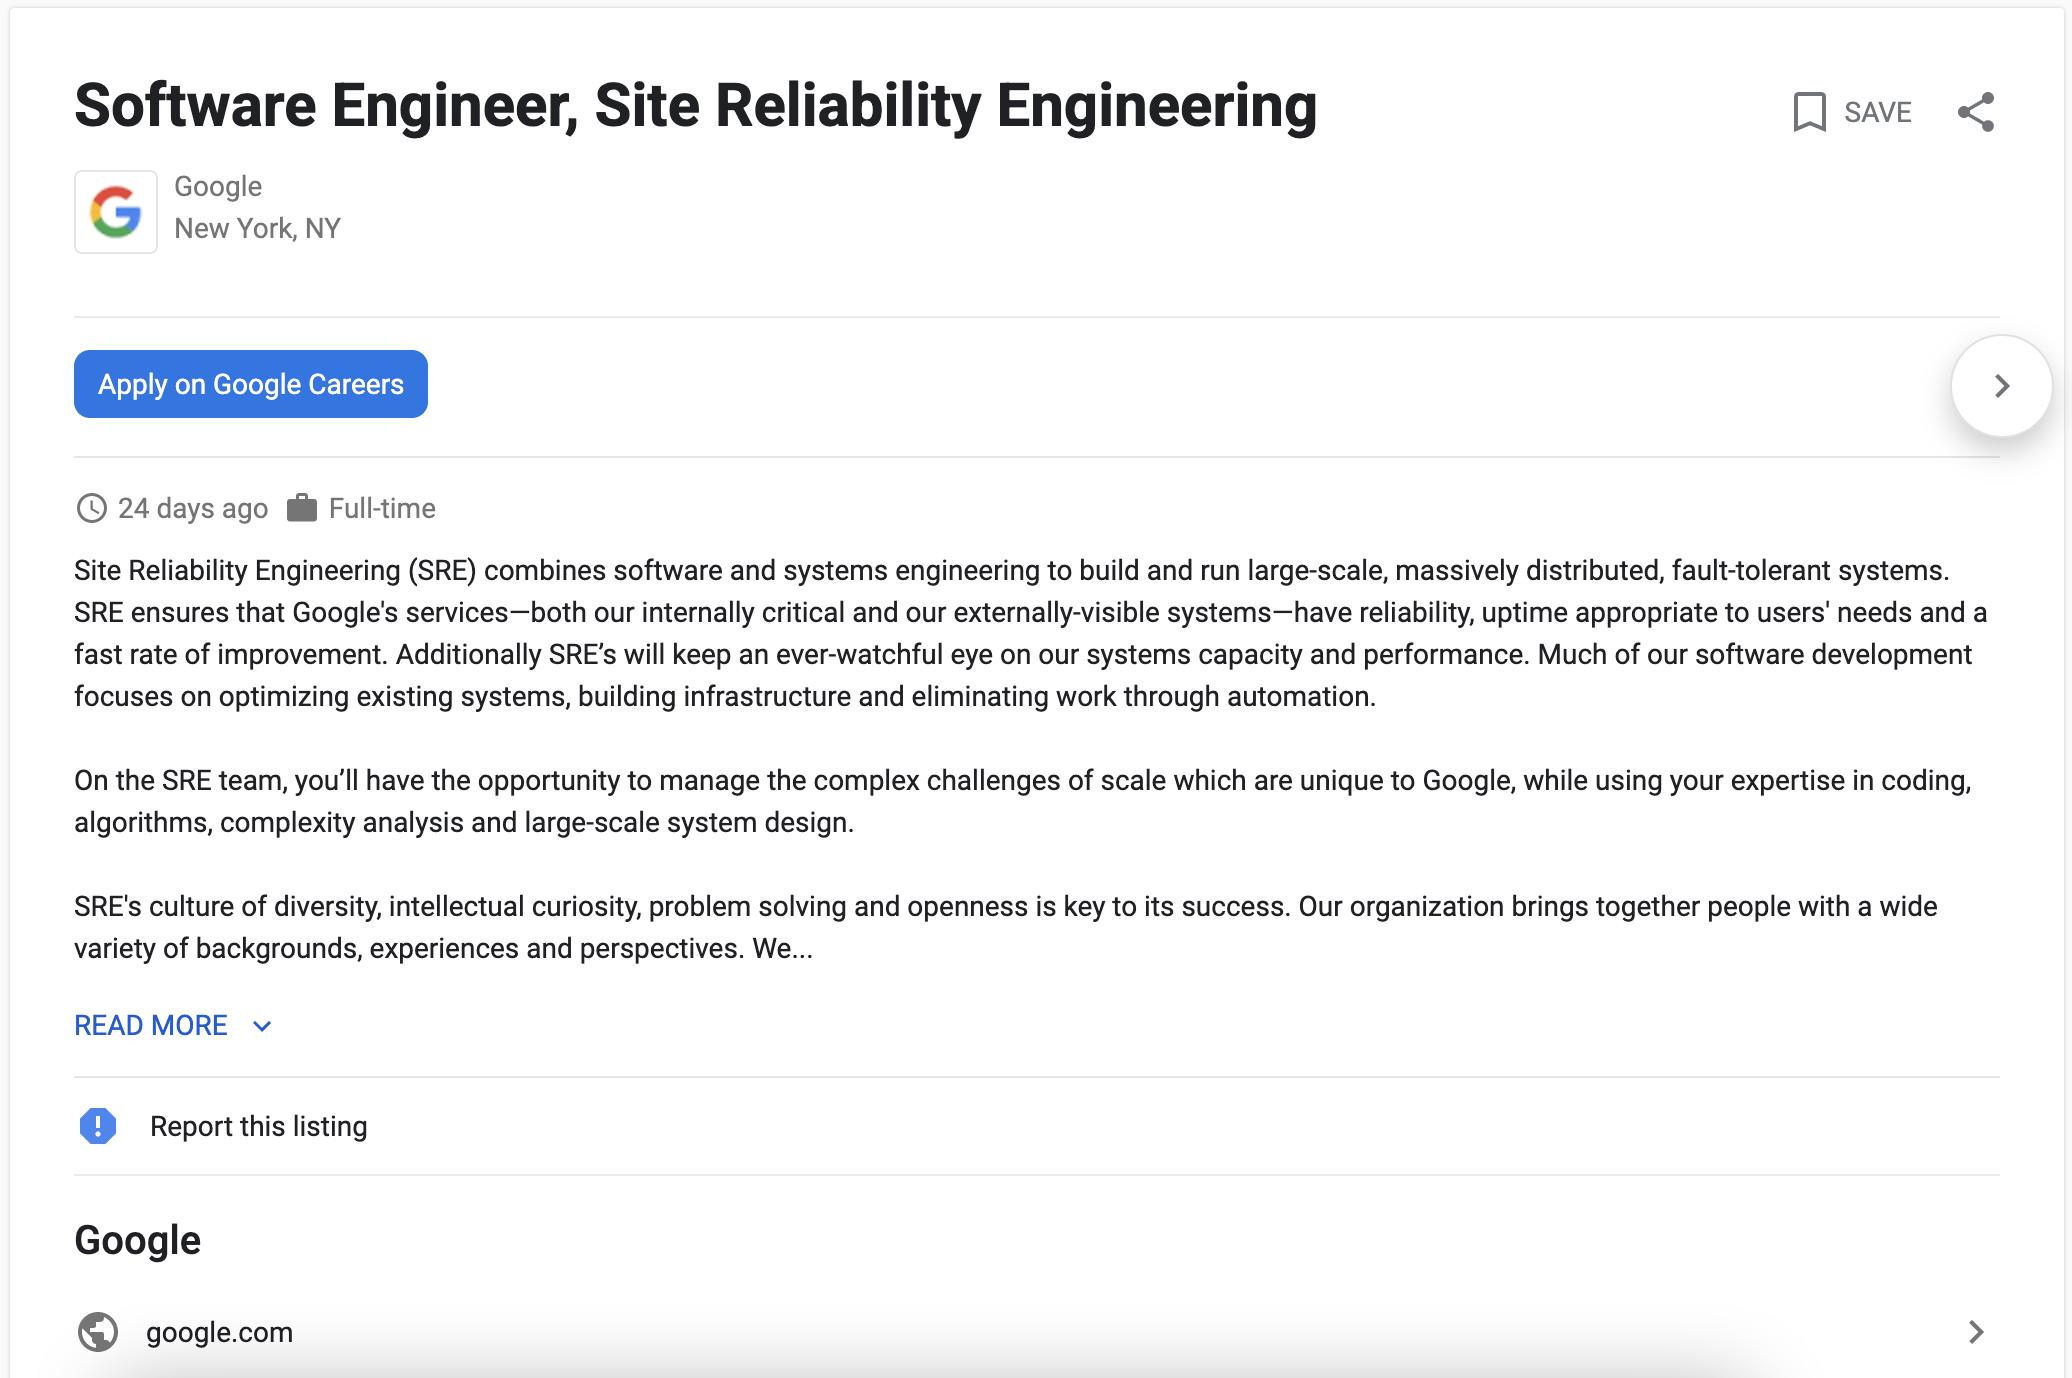Click the clock icon next to 24 days ago
The height and width of the screenshot is (1378, 2072).
[91, 508]
